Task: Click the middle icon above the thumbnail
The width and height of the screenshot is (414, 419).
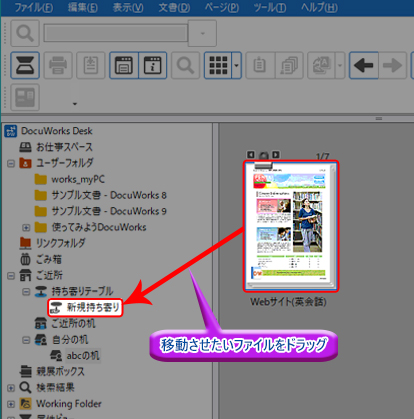Action: click(263, 155)
